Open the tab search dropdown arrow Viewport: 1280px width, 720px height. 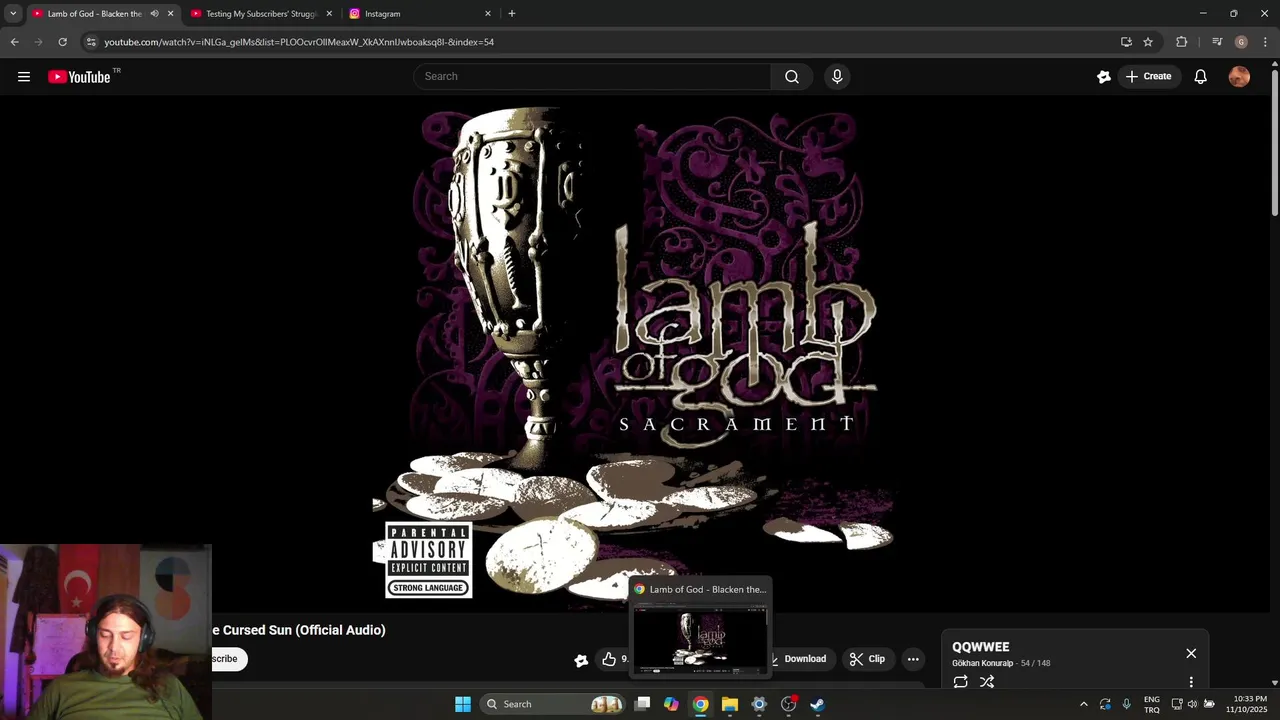point(13,14)
